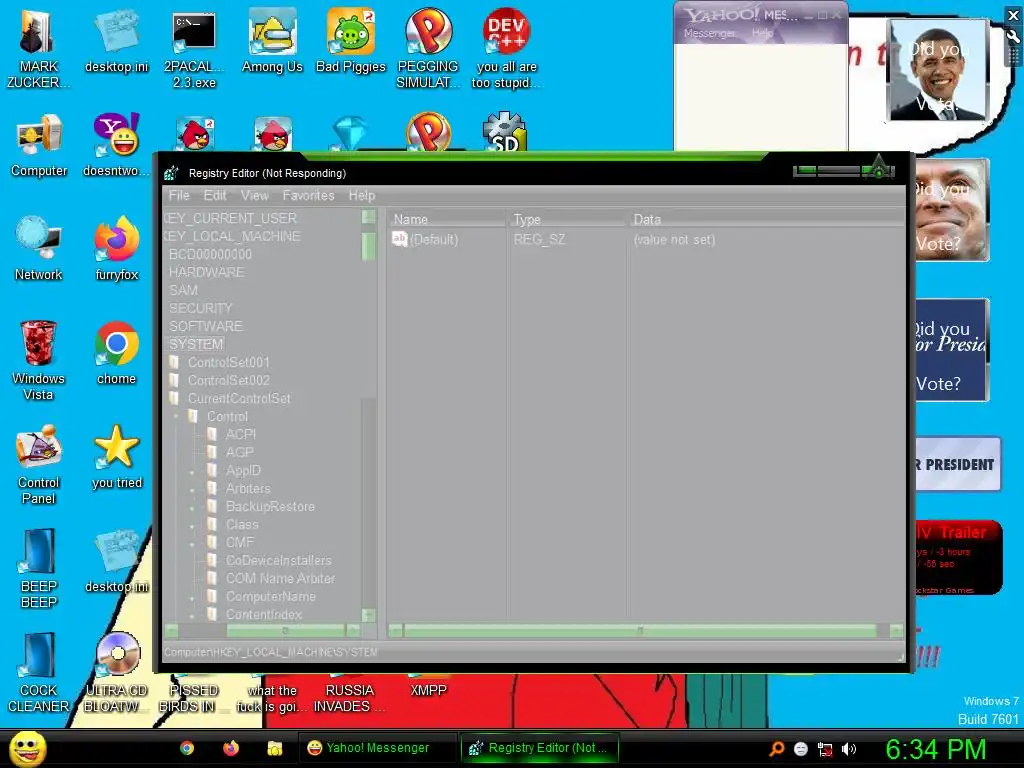The height and width of the screenshot is (768, 1024).
Task: Open Control Panel desktop icon
Action: click(39, 465)
